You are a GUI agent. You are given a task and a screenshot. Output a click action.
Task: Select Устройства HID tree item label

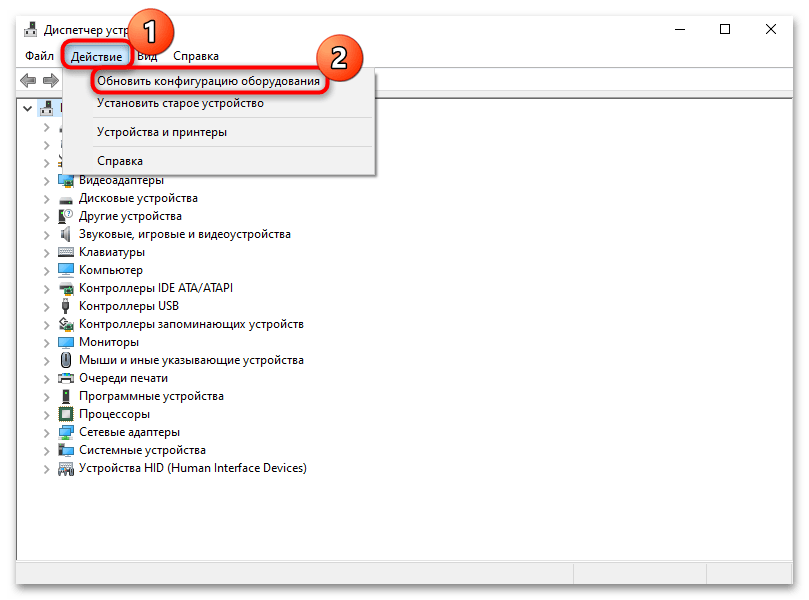point(192,468)
